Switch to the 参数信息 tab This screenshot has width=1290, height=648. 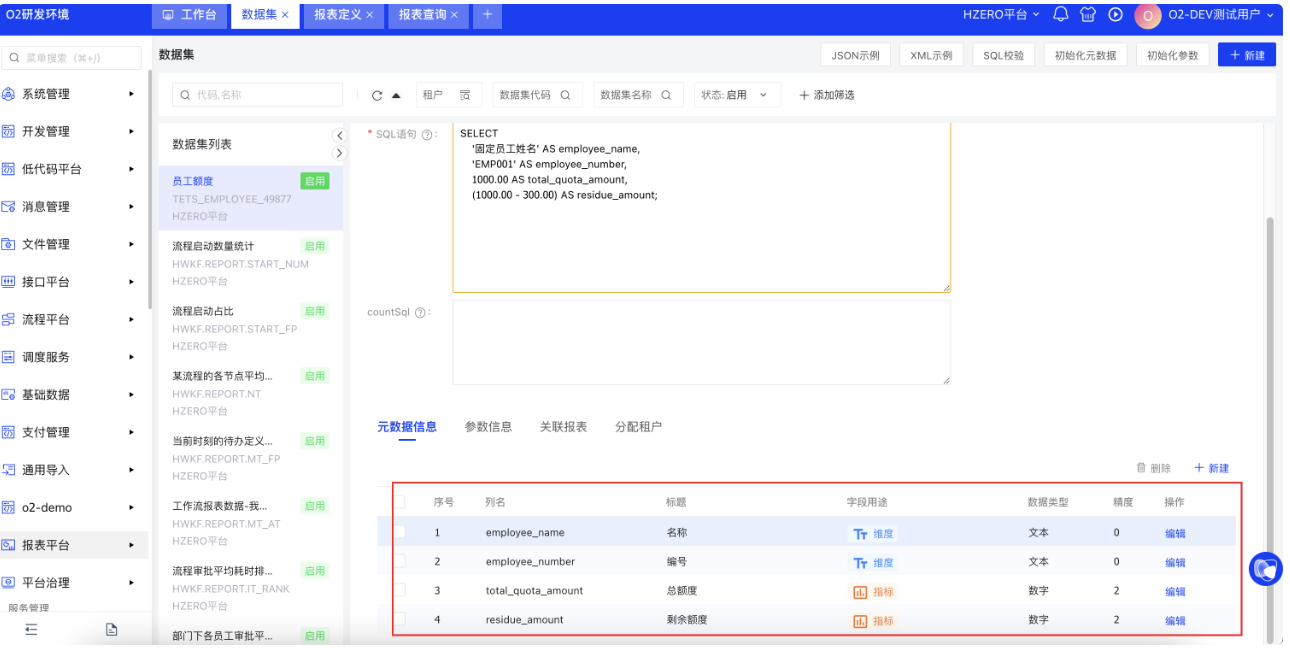click(488, 427)
